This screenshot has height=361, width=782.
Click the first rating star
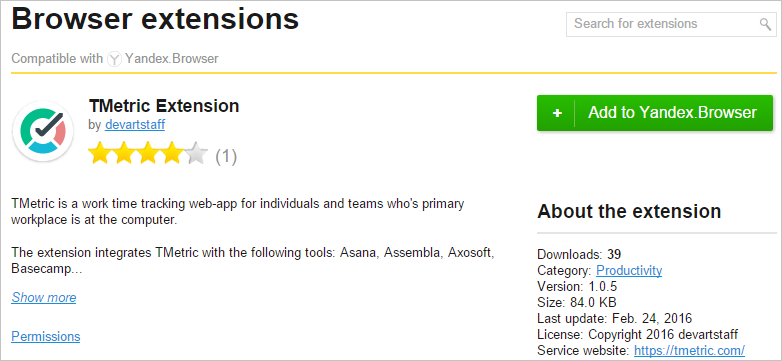click(x=98, y=153)
